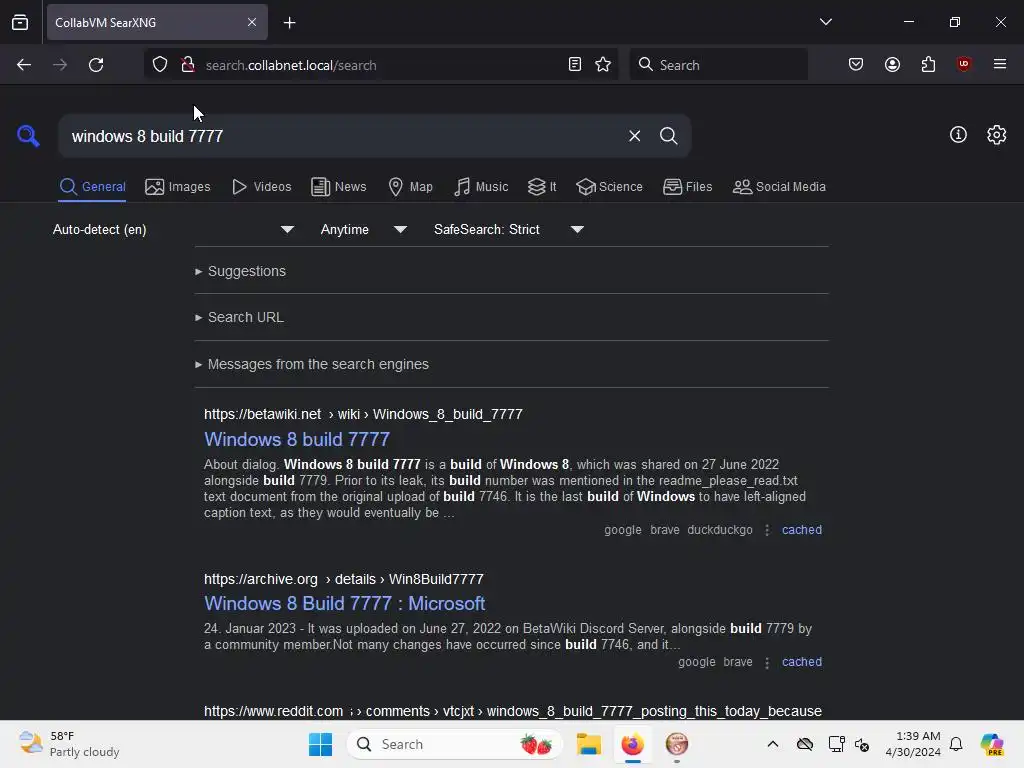The width and height of the screenshot is (1024, 768).
Task: Open Windows 8 Build 7777 : Microsoft result
Action: pyautogui.click(x=344, y=603)
